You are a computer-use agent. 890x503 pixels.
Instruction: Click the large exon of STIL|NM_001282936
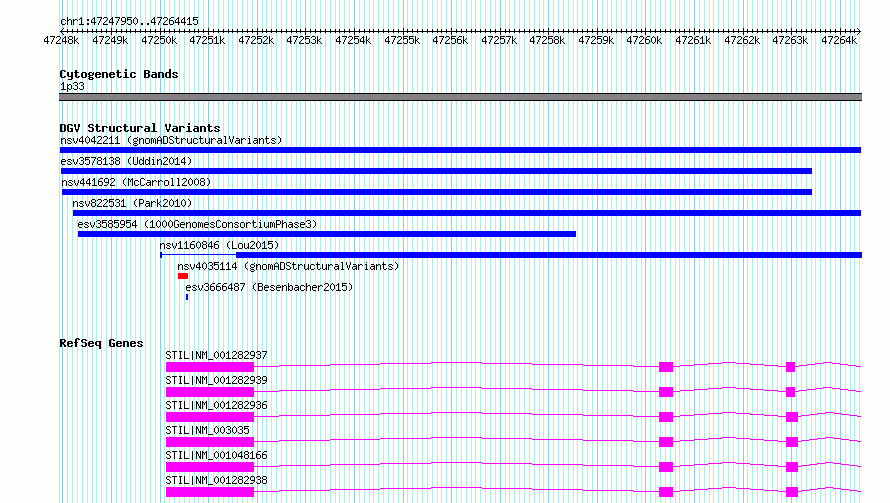pos(210,417)
